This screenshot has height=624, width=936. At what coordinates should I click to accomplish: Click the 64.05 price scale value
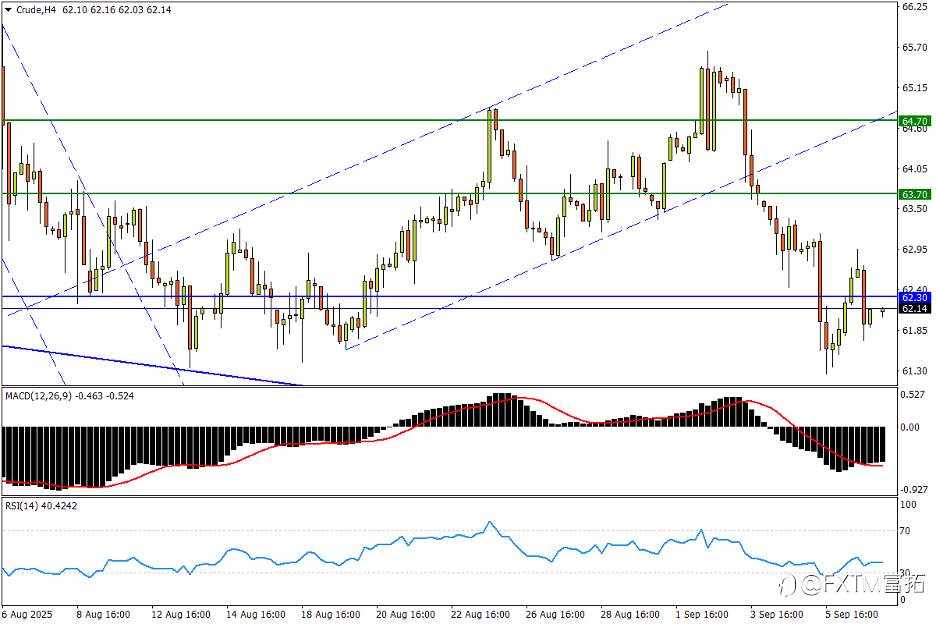tap(915, 169)
